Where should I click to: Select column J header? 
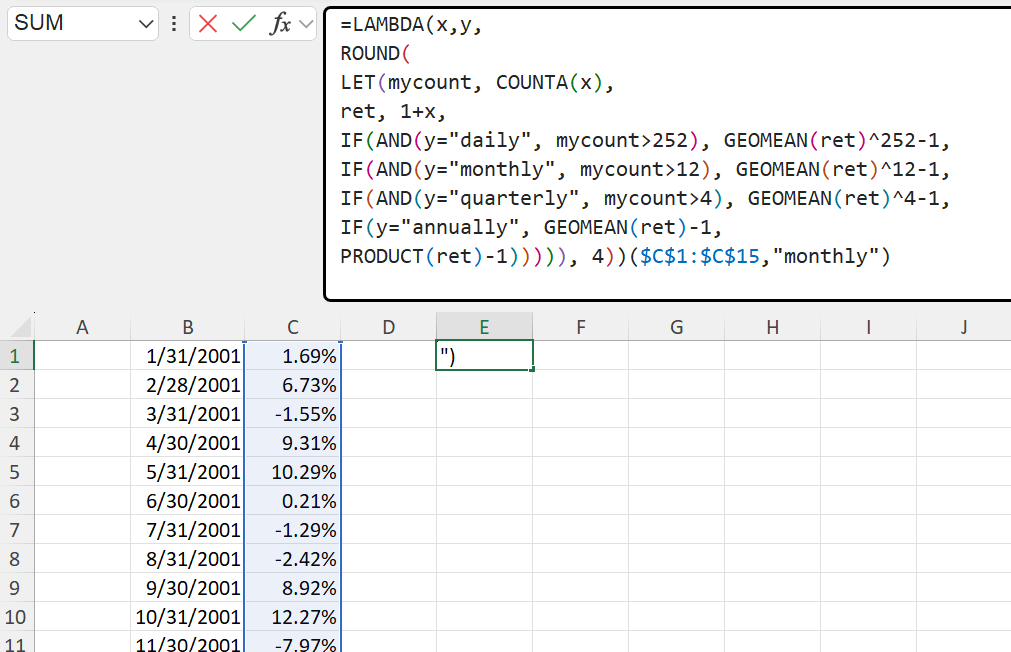tap(963, 327)
